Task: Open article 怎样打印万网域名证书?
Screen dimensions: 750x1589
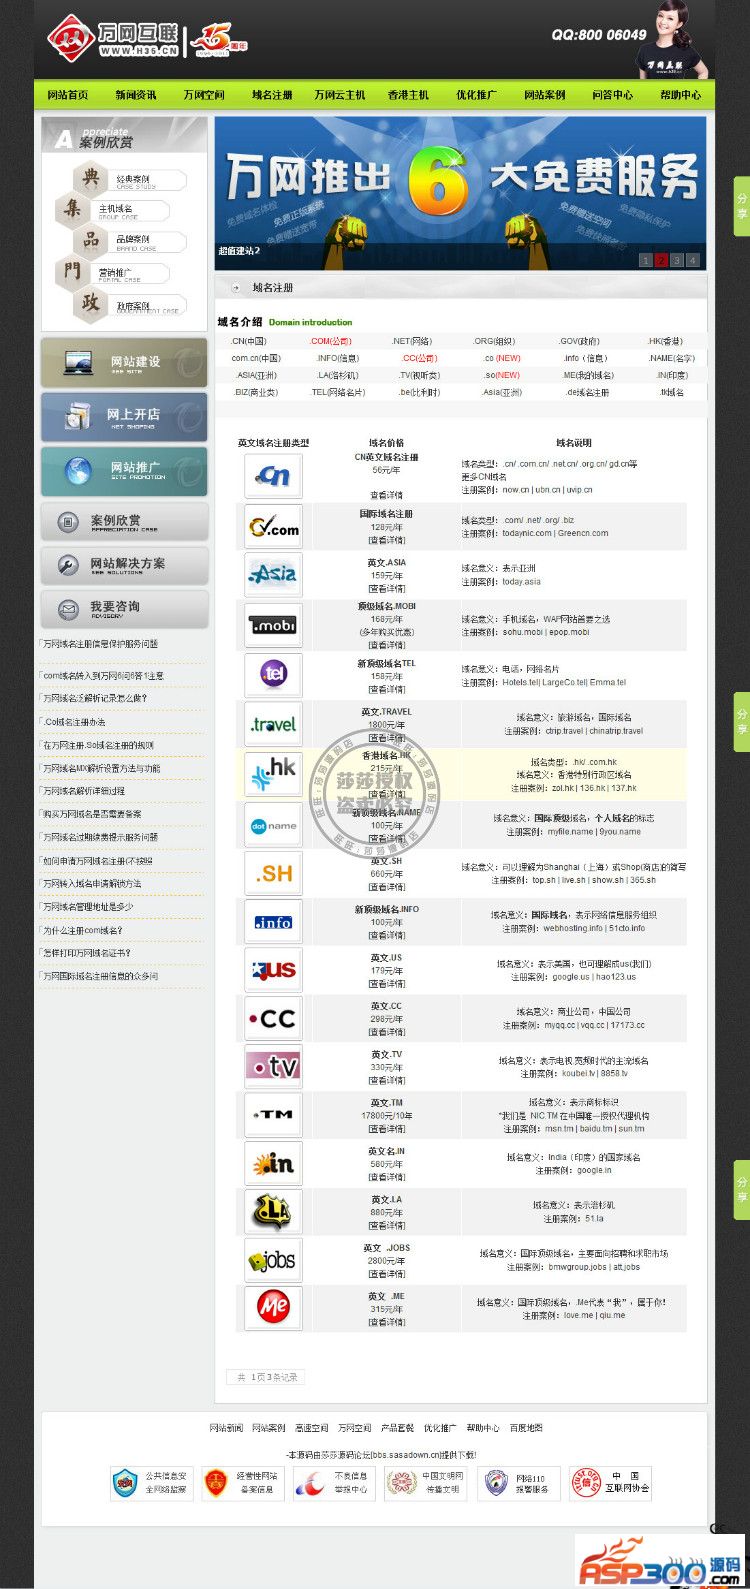Action: pos(86,953)
